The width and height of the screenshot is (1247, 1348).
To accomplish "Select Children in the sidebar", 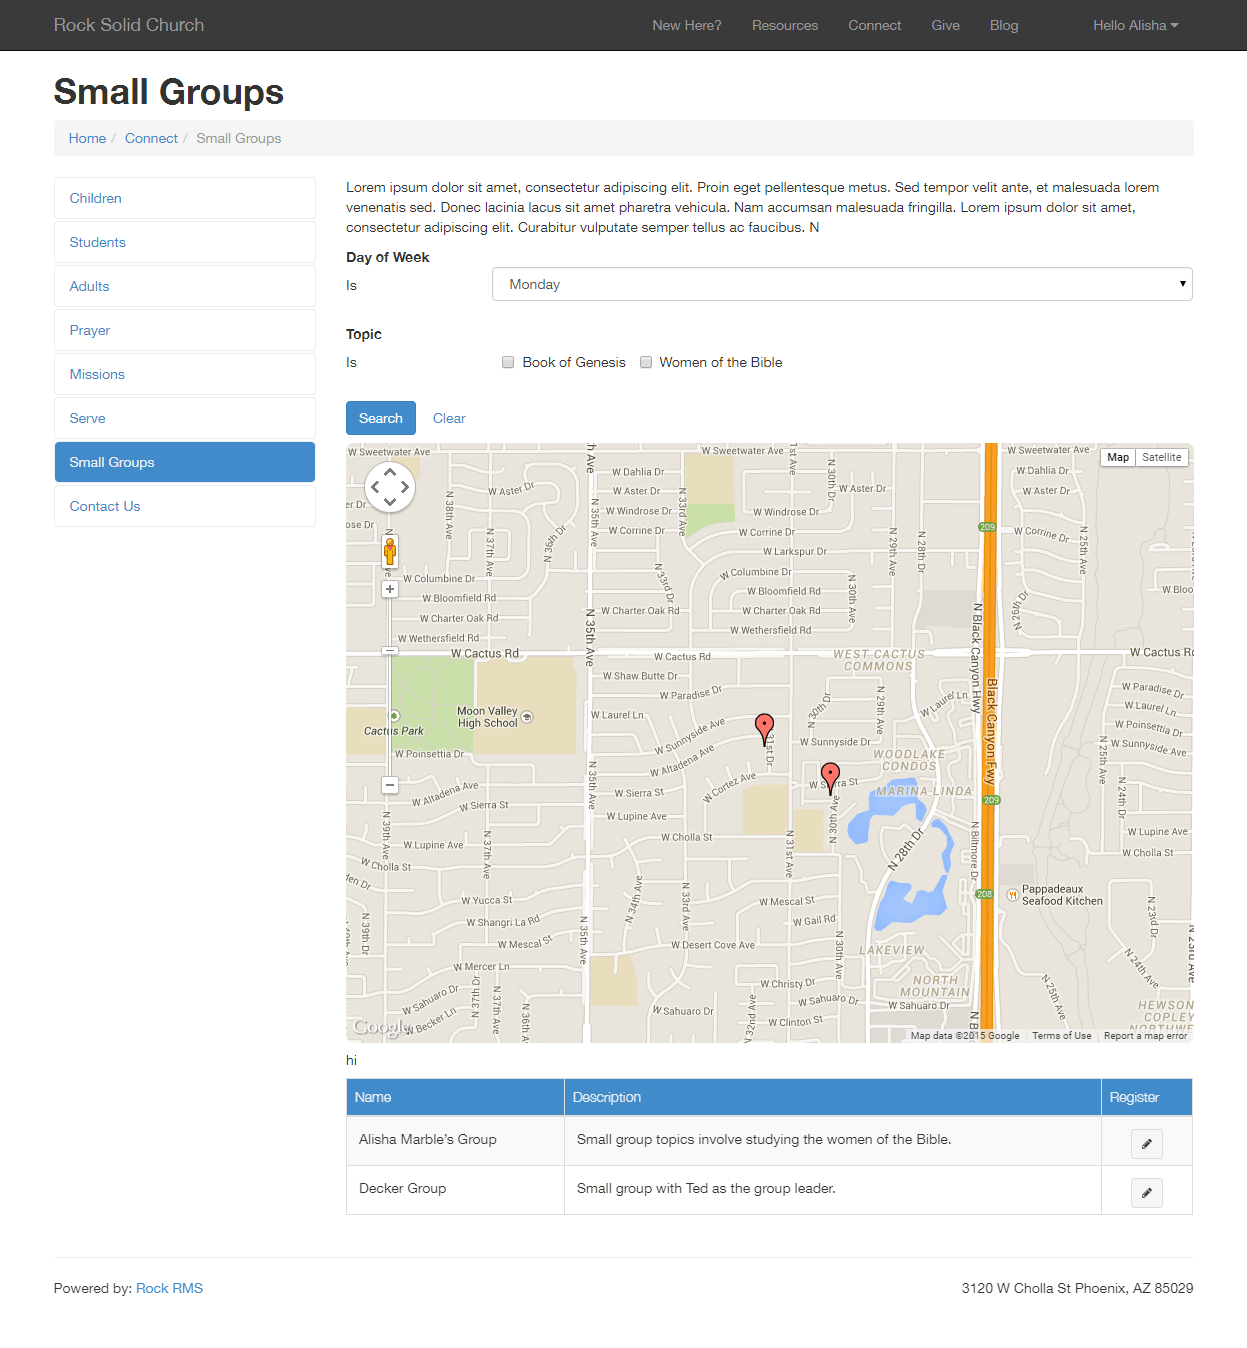I will coord(185,198).
